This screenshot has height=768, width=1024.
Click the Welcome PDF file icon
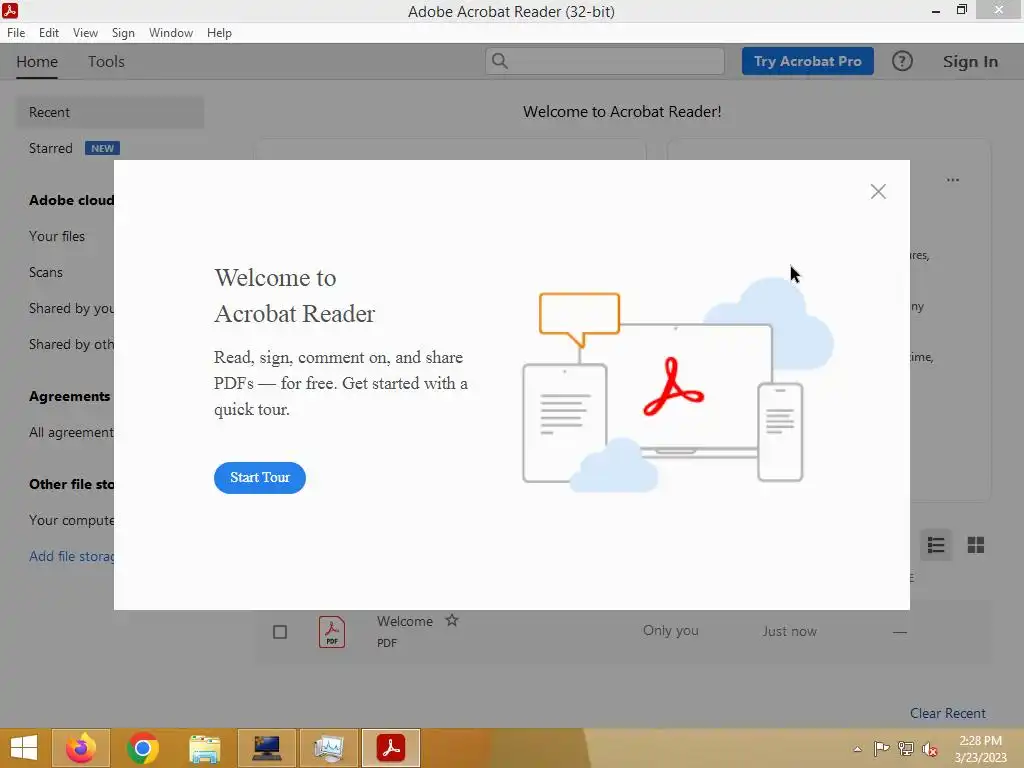[332, 632]
